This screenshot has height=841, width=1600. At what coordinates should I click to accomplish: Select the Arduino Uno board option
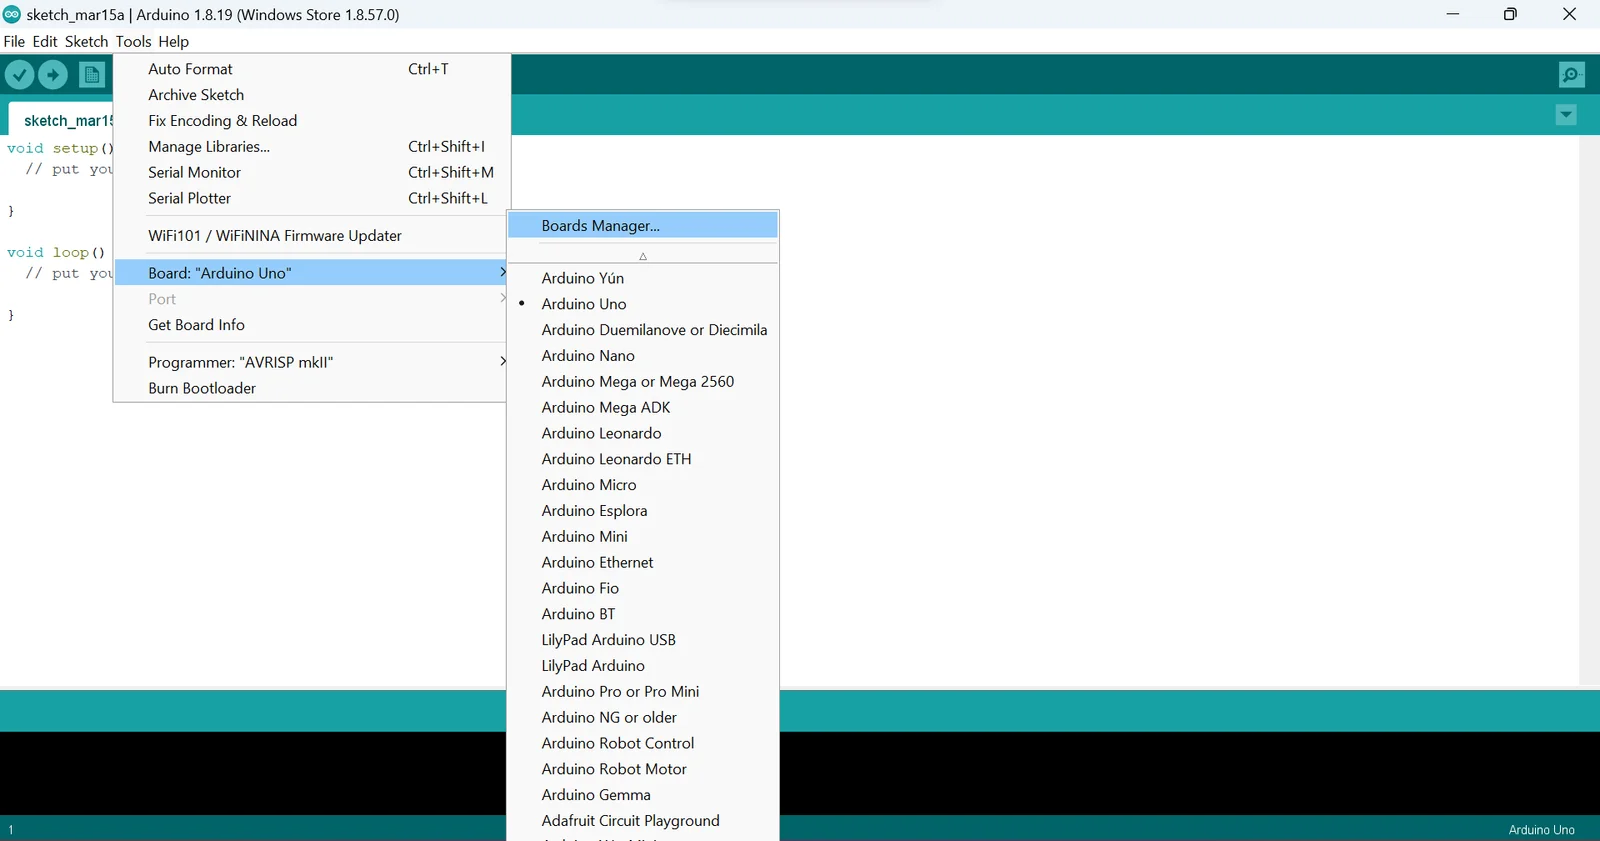point(643,304)
